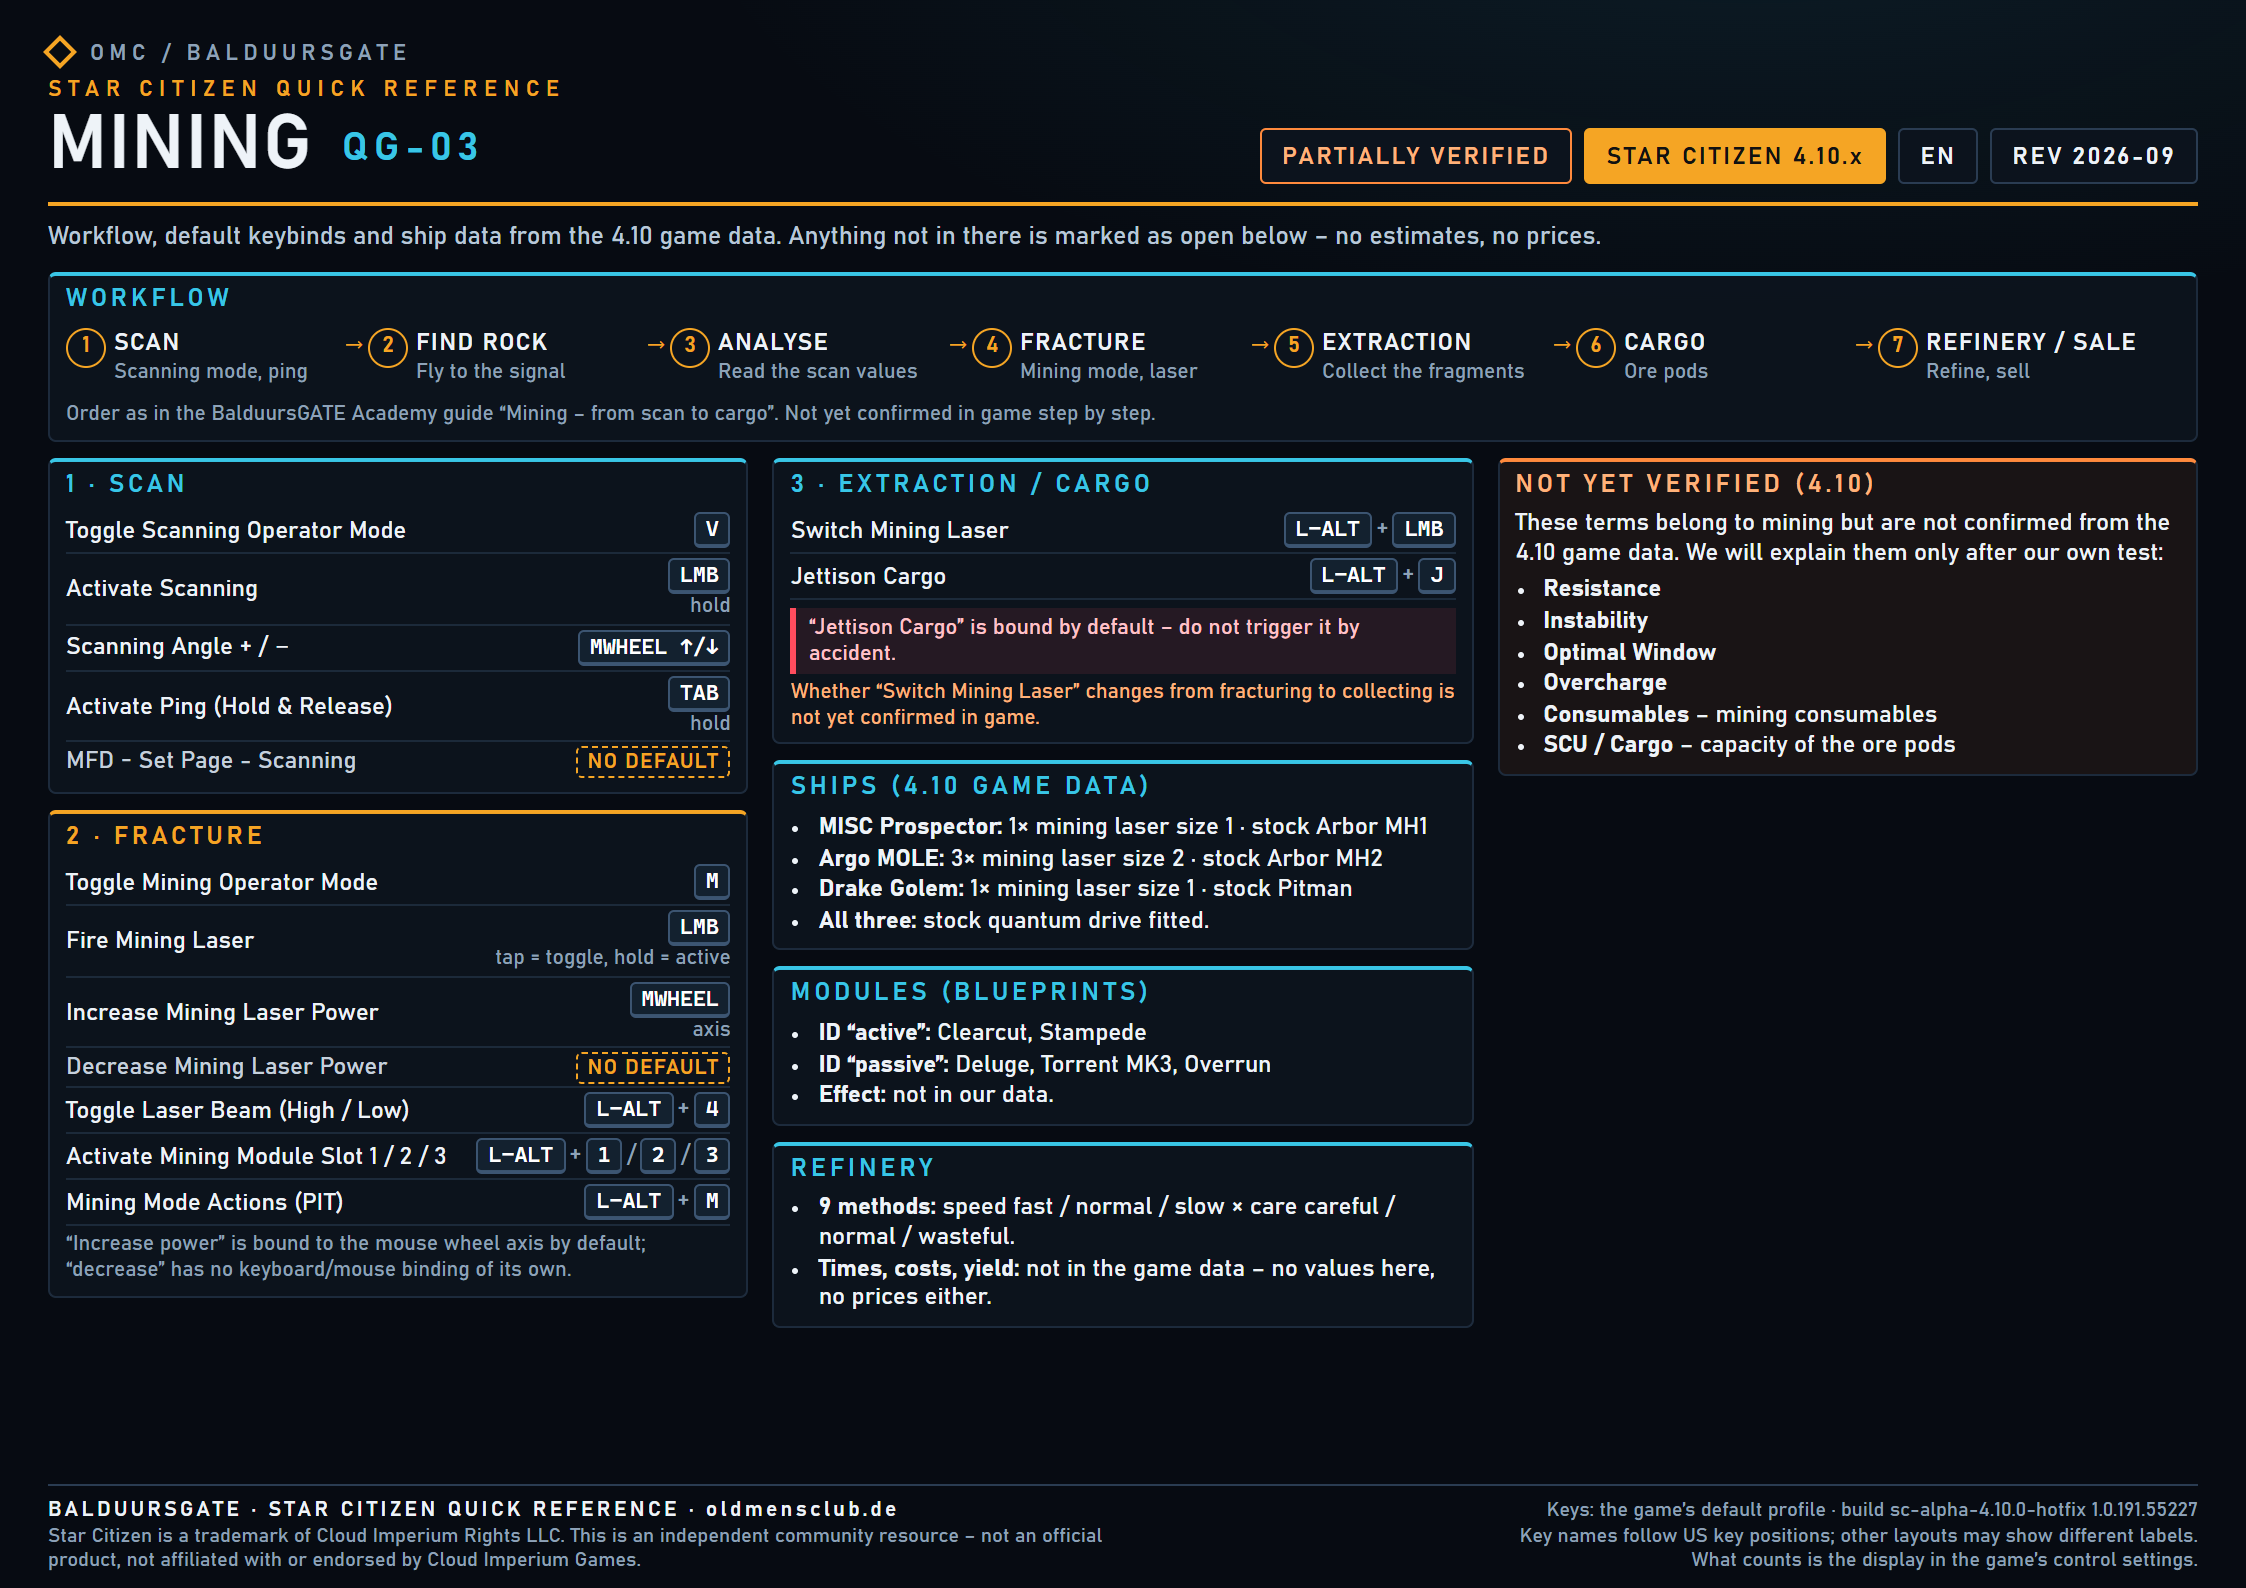Click the MINING title heading
This screenshot has width=2246, height=1588.
coord(181,142)
